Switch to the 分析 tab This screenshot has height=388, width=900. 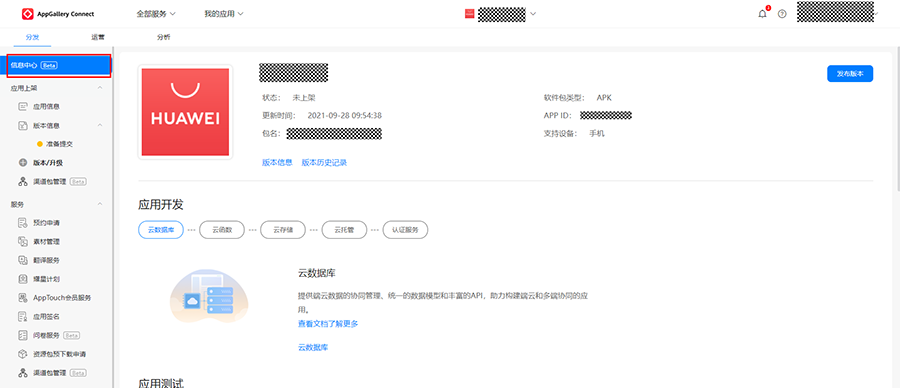(x=164, y=37)
